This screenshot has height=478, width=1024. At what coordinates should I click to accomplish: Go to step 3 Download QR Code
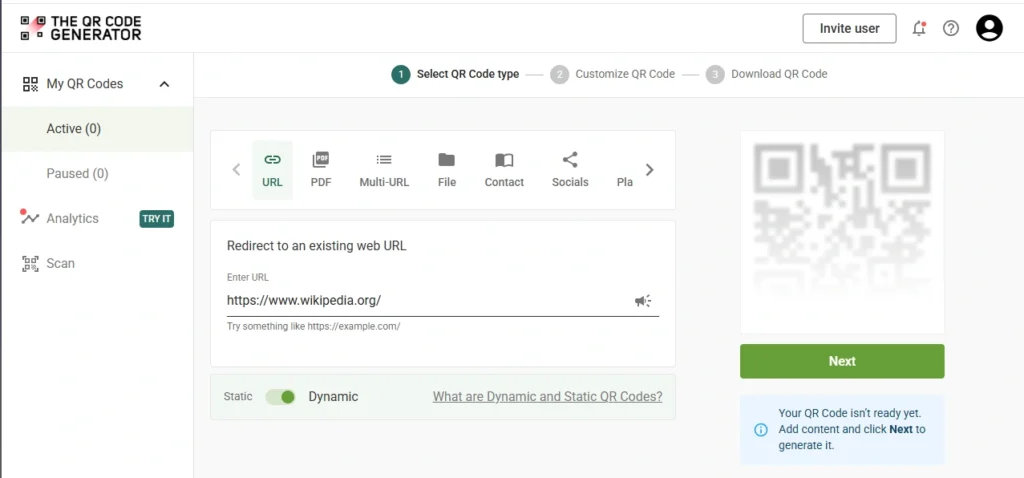(767, 74)
